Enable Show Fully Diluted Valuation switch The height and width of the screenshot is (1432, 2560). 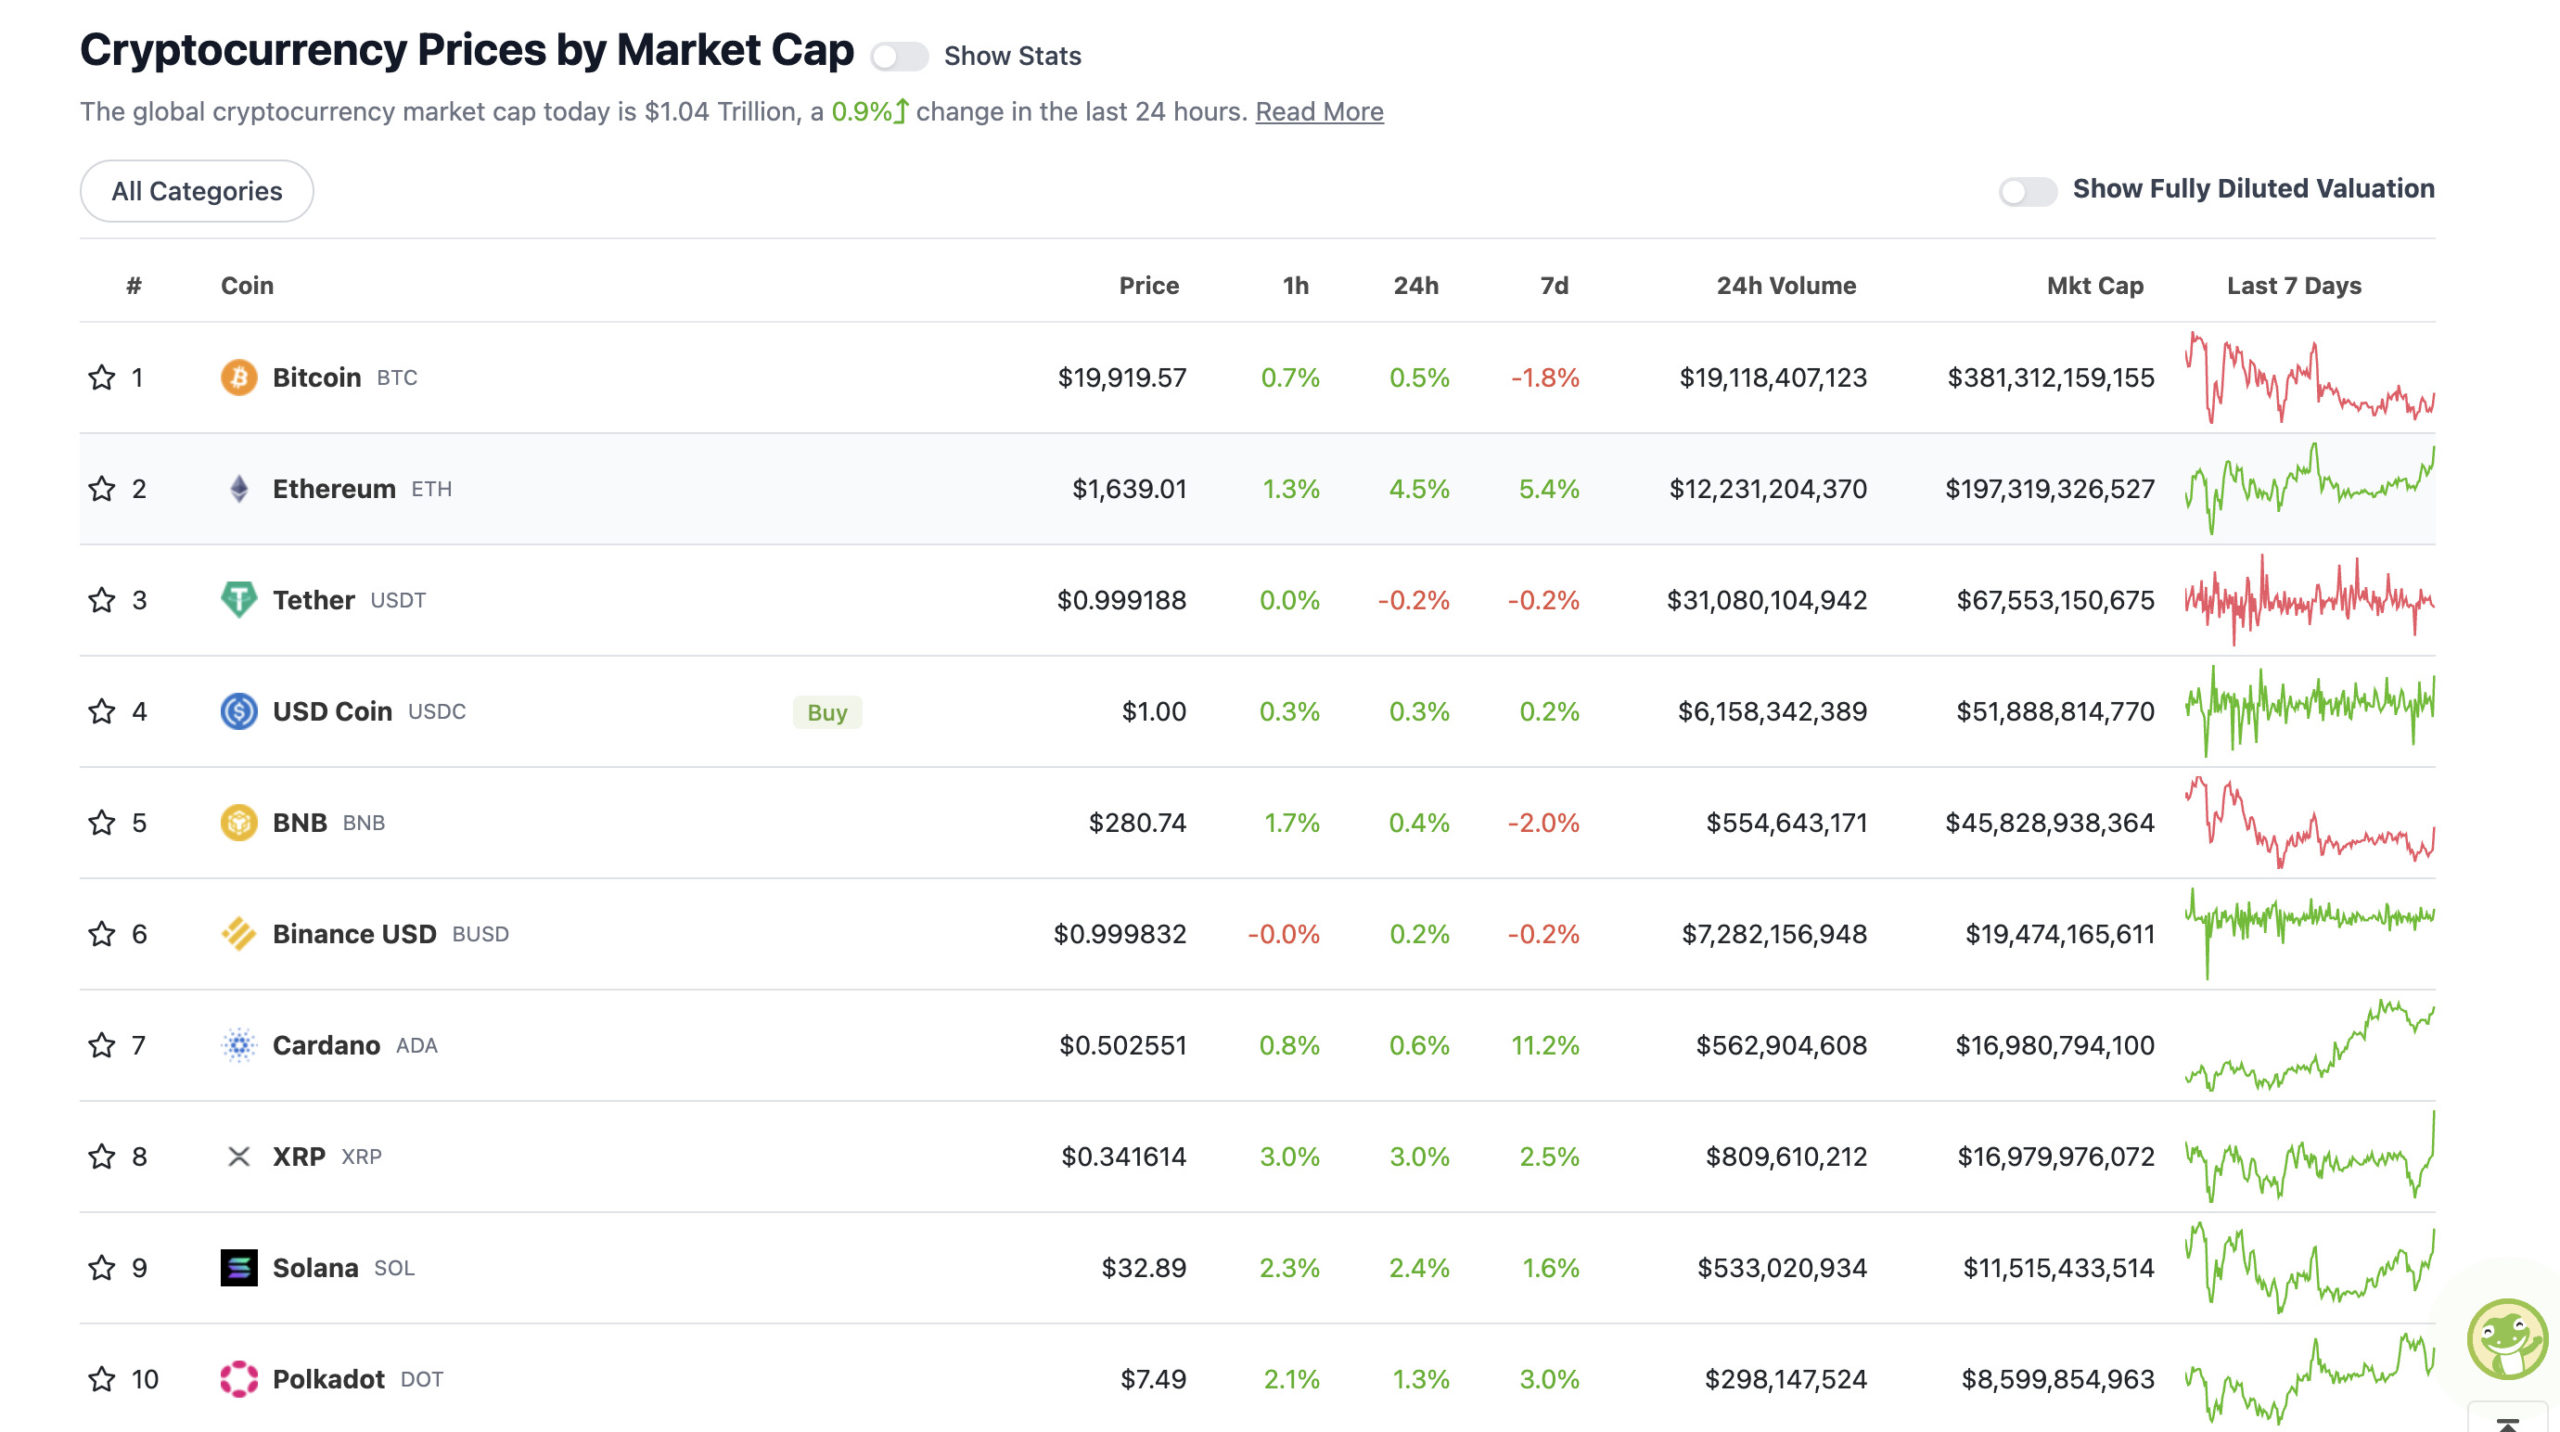click(x=2027, y=190)
